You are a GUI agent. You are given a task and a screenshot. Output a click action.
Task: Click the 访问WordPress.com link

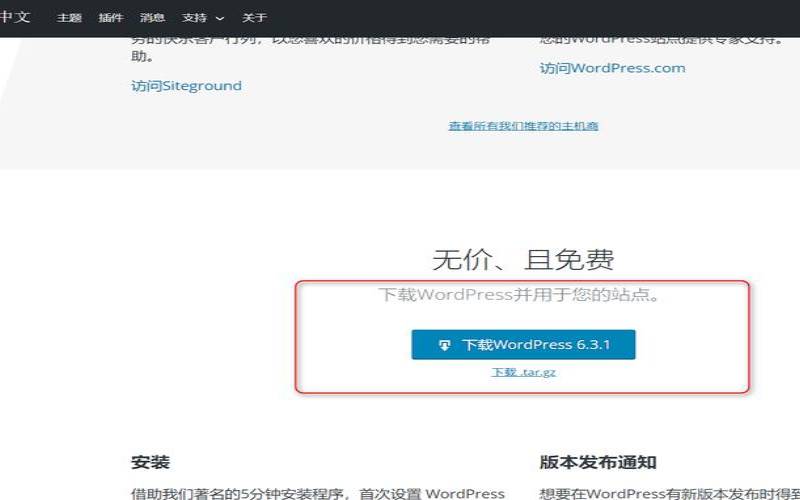[612, 68]
